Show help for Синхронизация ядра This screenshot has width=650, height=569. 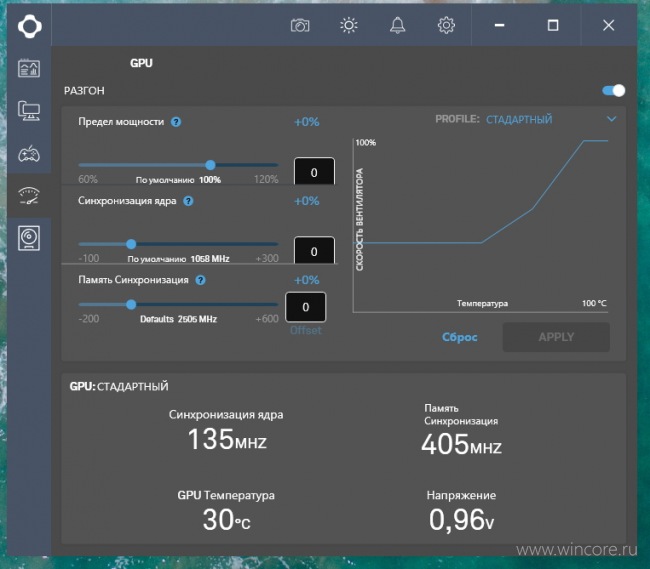188,201
